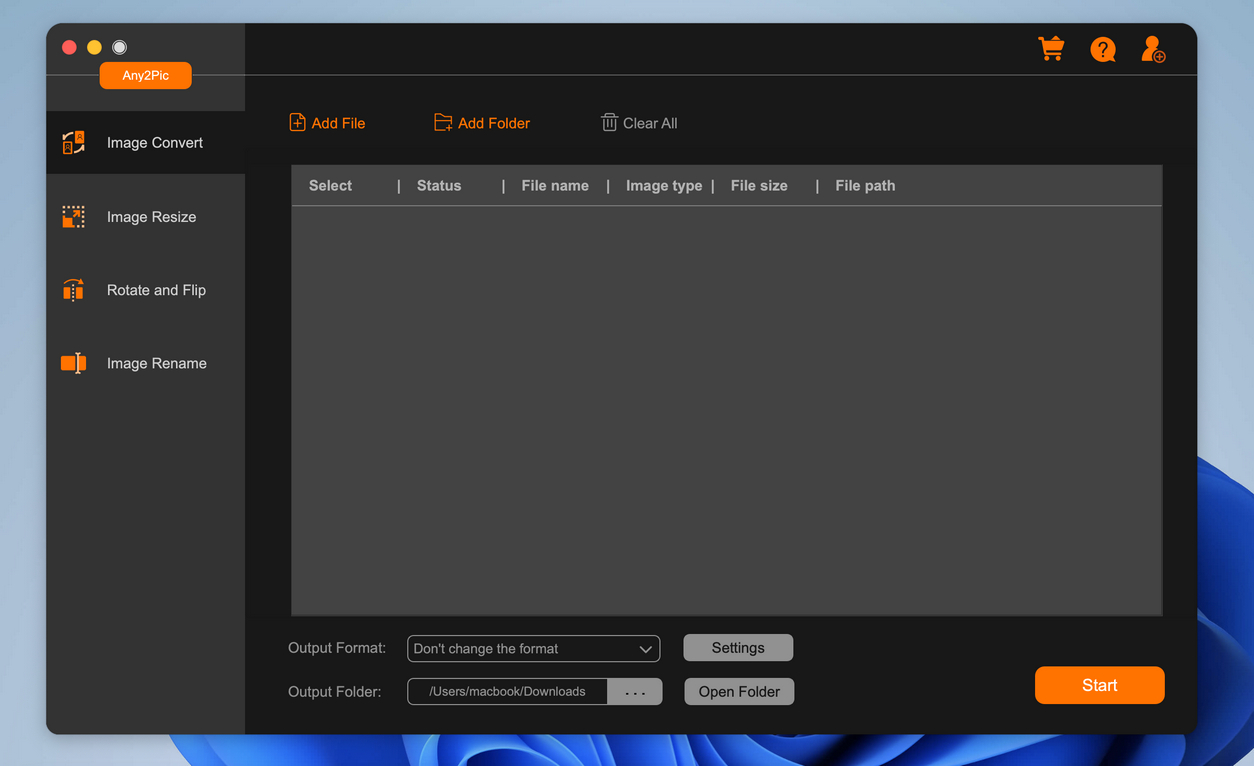This screenshot has width=1254, height=766.
Task: Click the Any2Pic app label
Action: 145,75
